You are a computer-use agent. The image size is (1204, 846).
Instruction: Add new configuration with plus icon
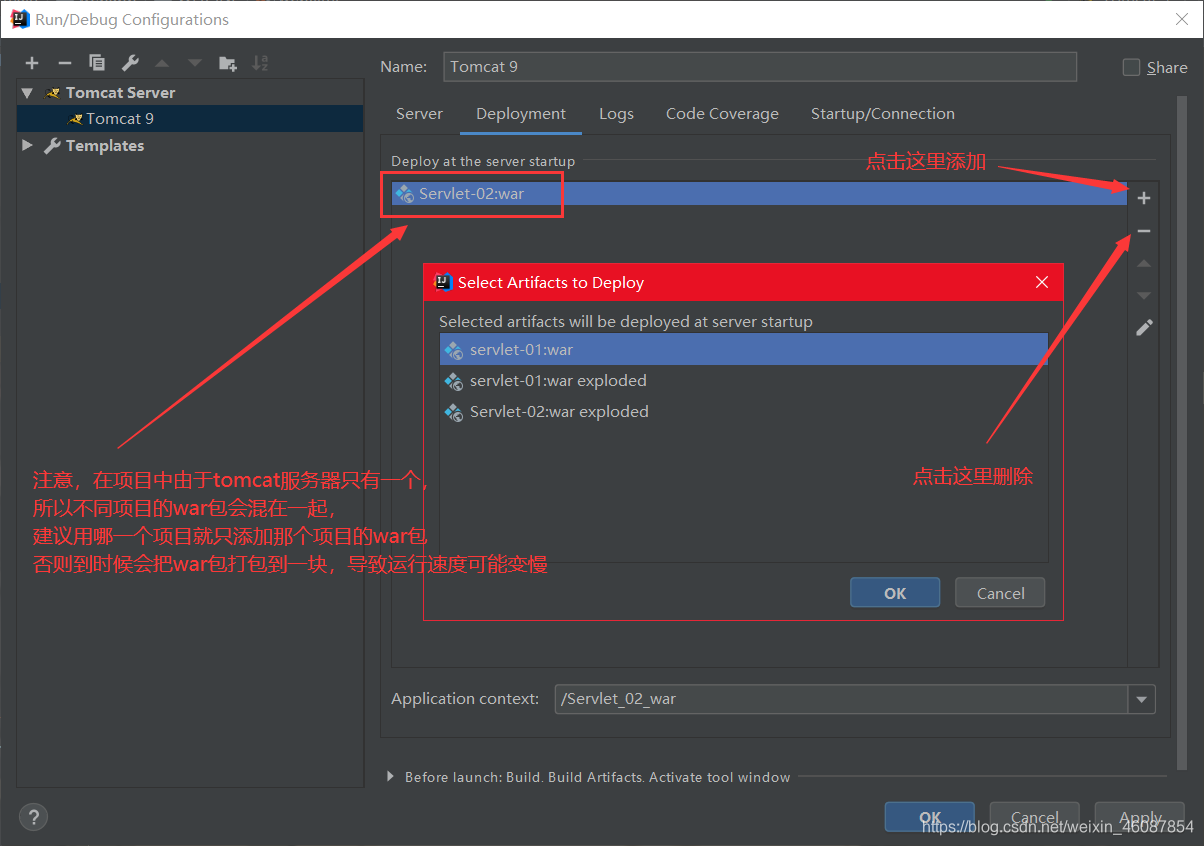(32, 63)
